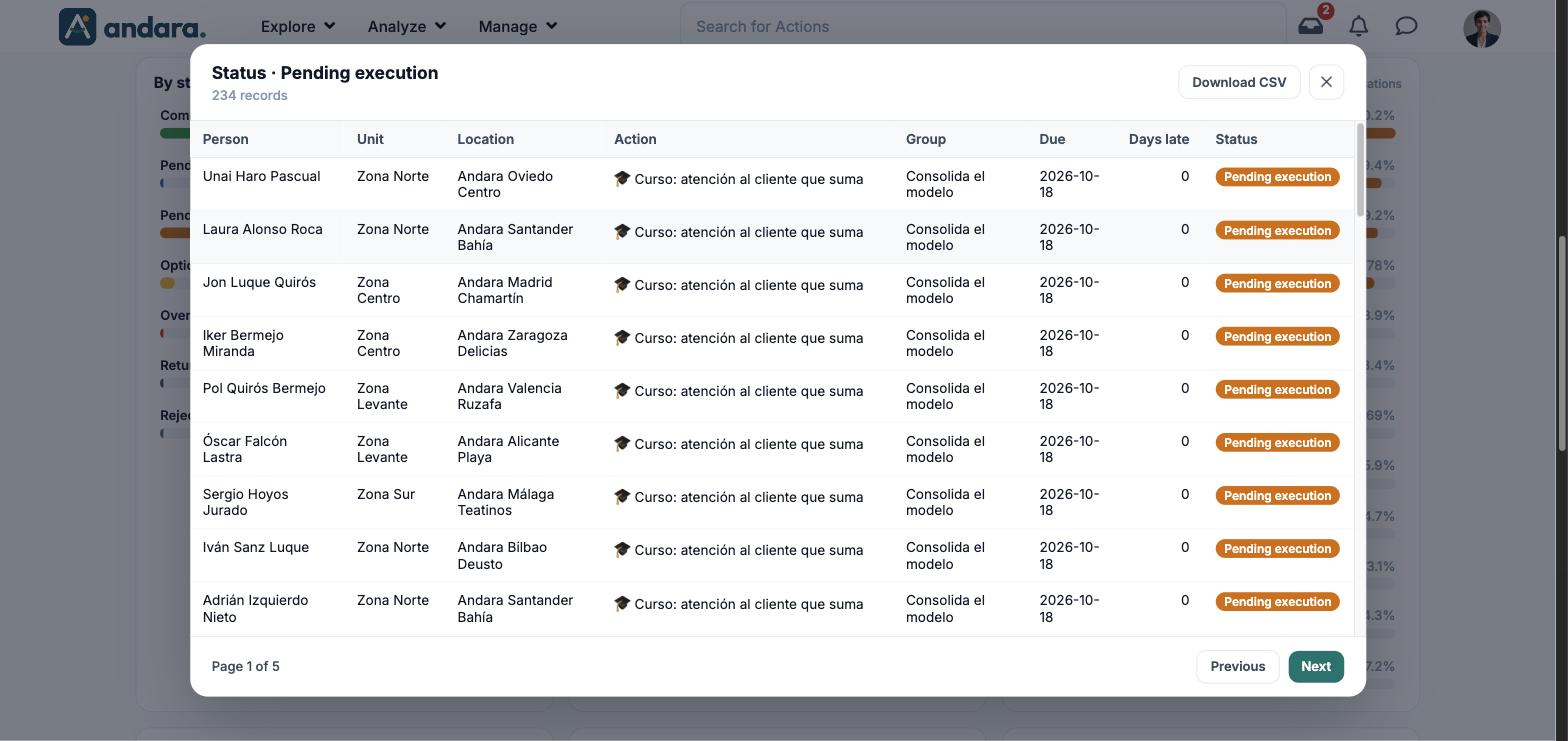This screenshot has height=741, width=1568.
Task: Sort by the Days late column header
Action: click(1159, 139)
